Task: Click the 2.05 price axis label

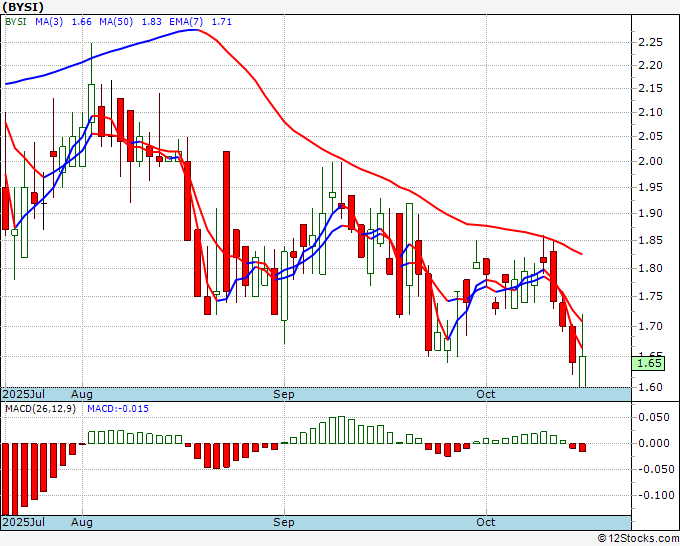Action: pyautogui.click(x=651, y=137)
